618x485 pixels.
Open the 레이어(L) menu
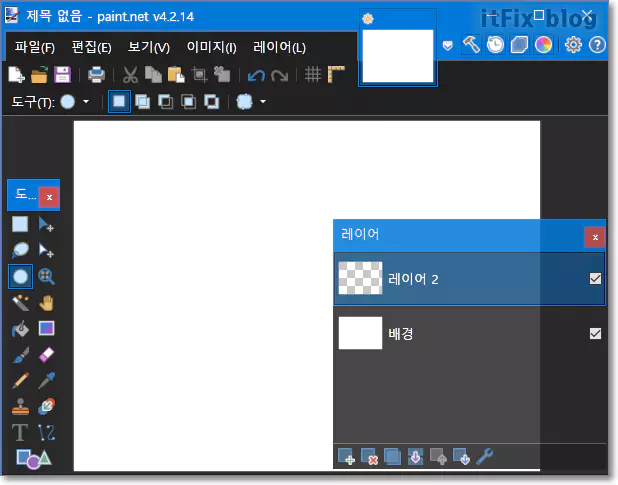pyautogui.click(x=279, y=47)
